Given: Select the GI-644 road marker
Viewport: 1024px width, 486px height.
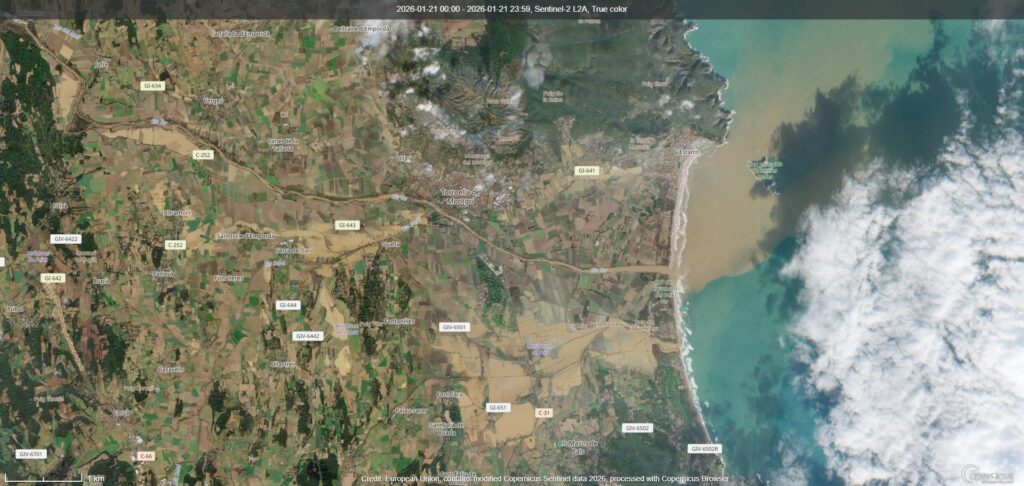Looking at the screenshot, I should pos(288,304).
